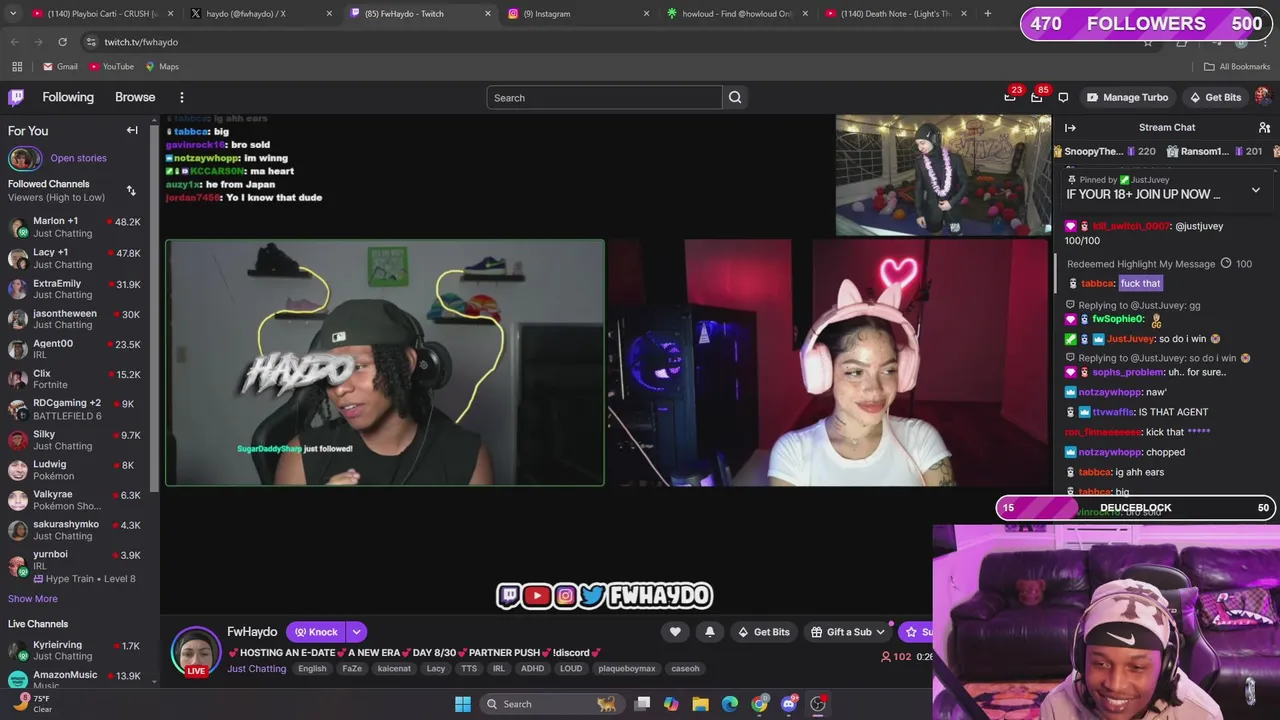1280x720 pixels.
Task: Open the Chrome apps grid in bookmarks bar
Action: pyautogui.click(x=17, y=66)
